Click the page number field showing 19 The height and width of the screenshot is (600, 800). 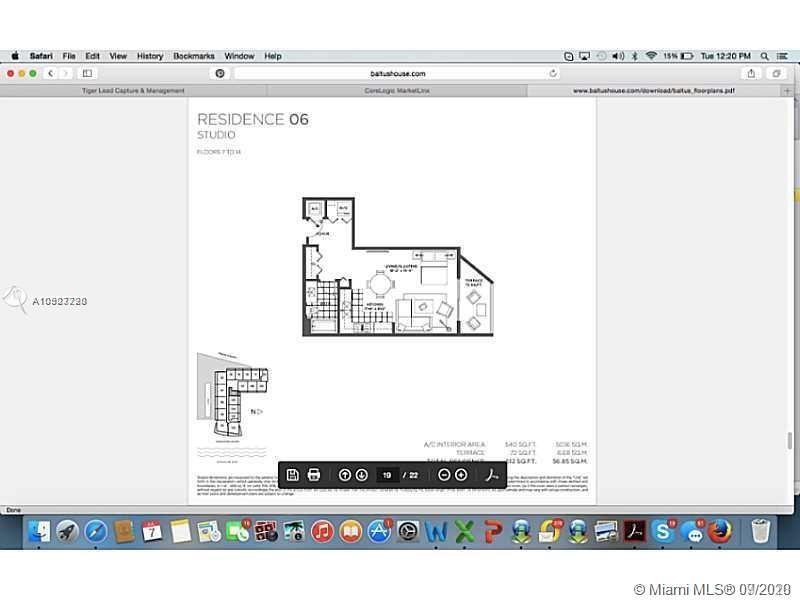coord(388,475)
